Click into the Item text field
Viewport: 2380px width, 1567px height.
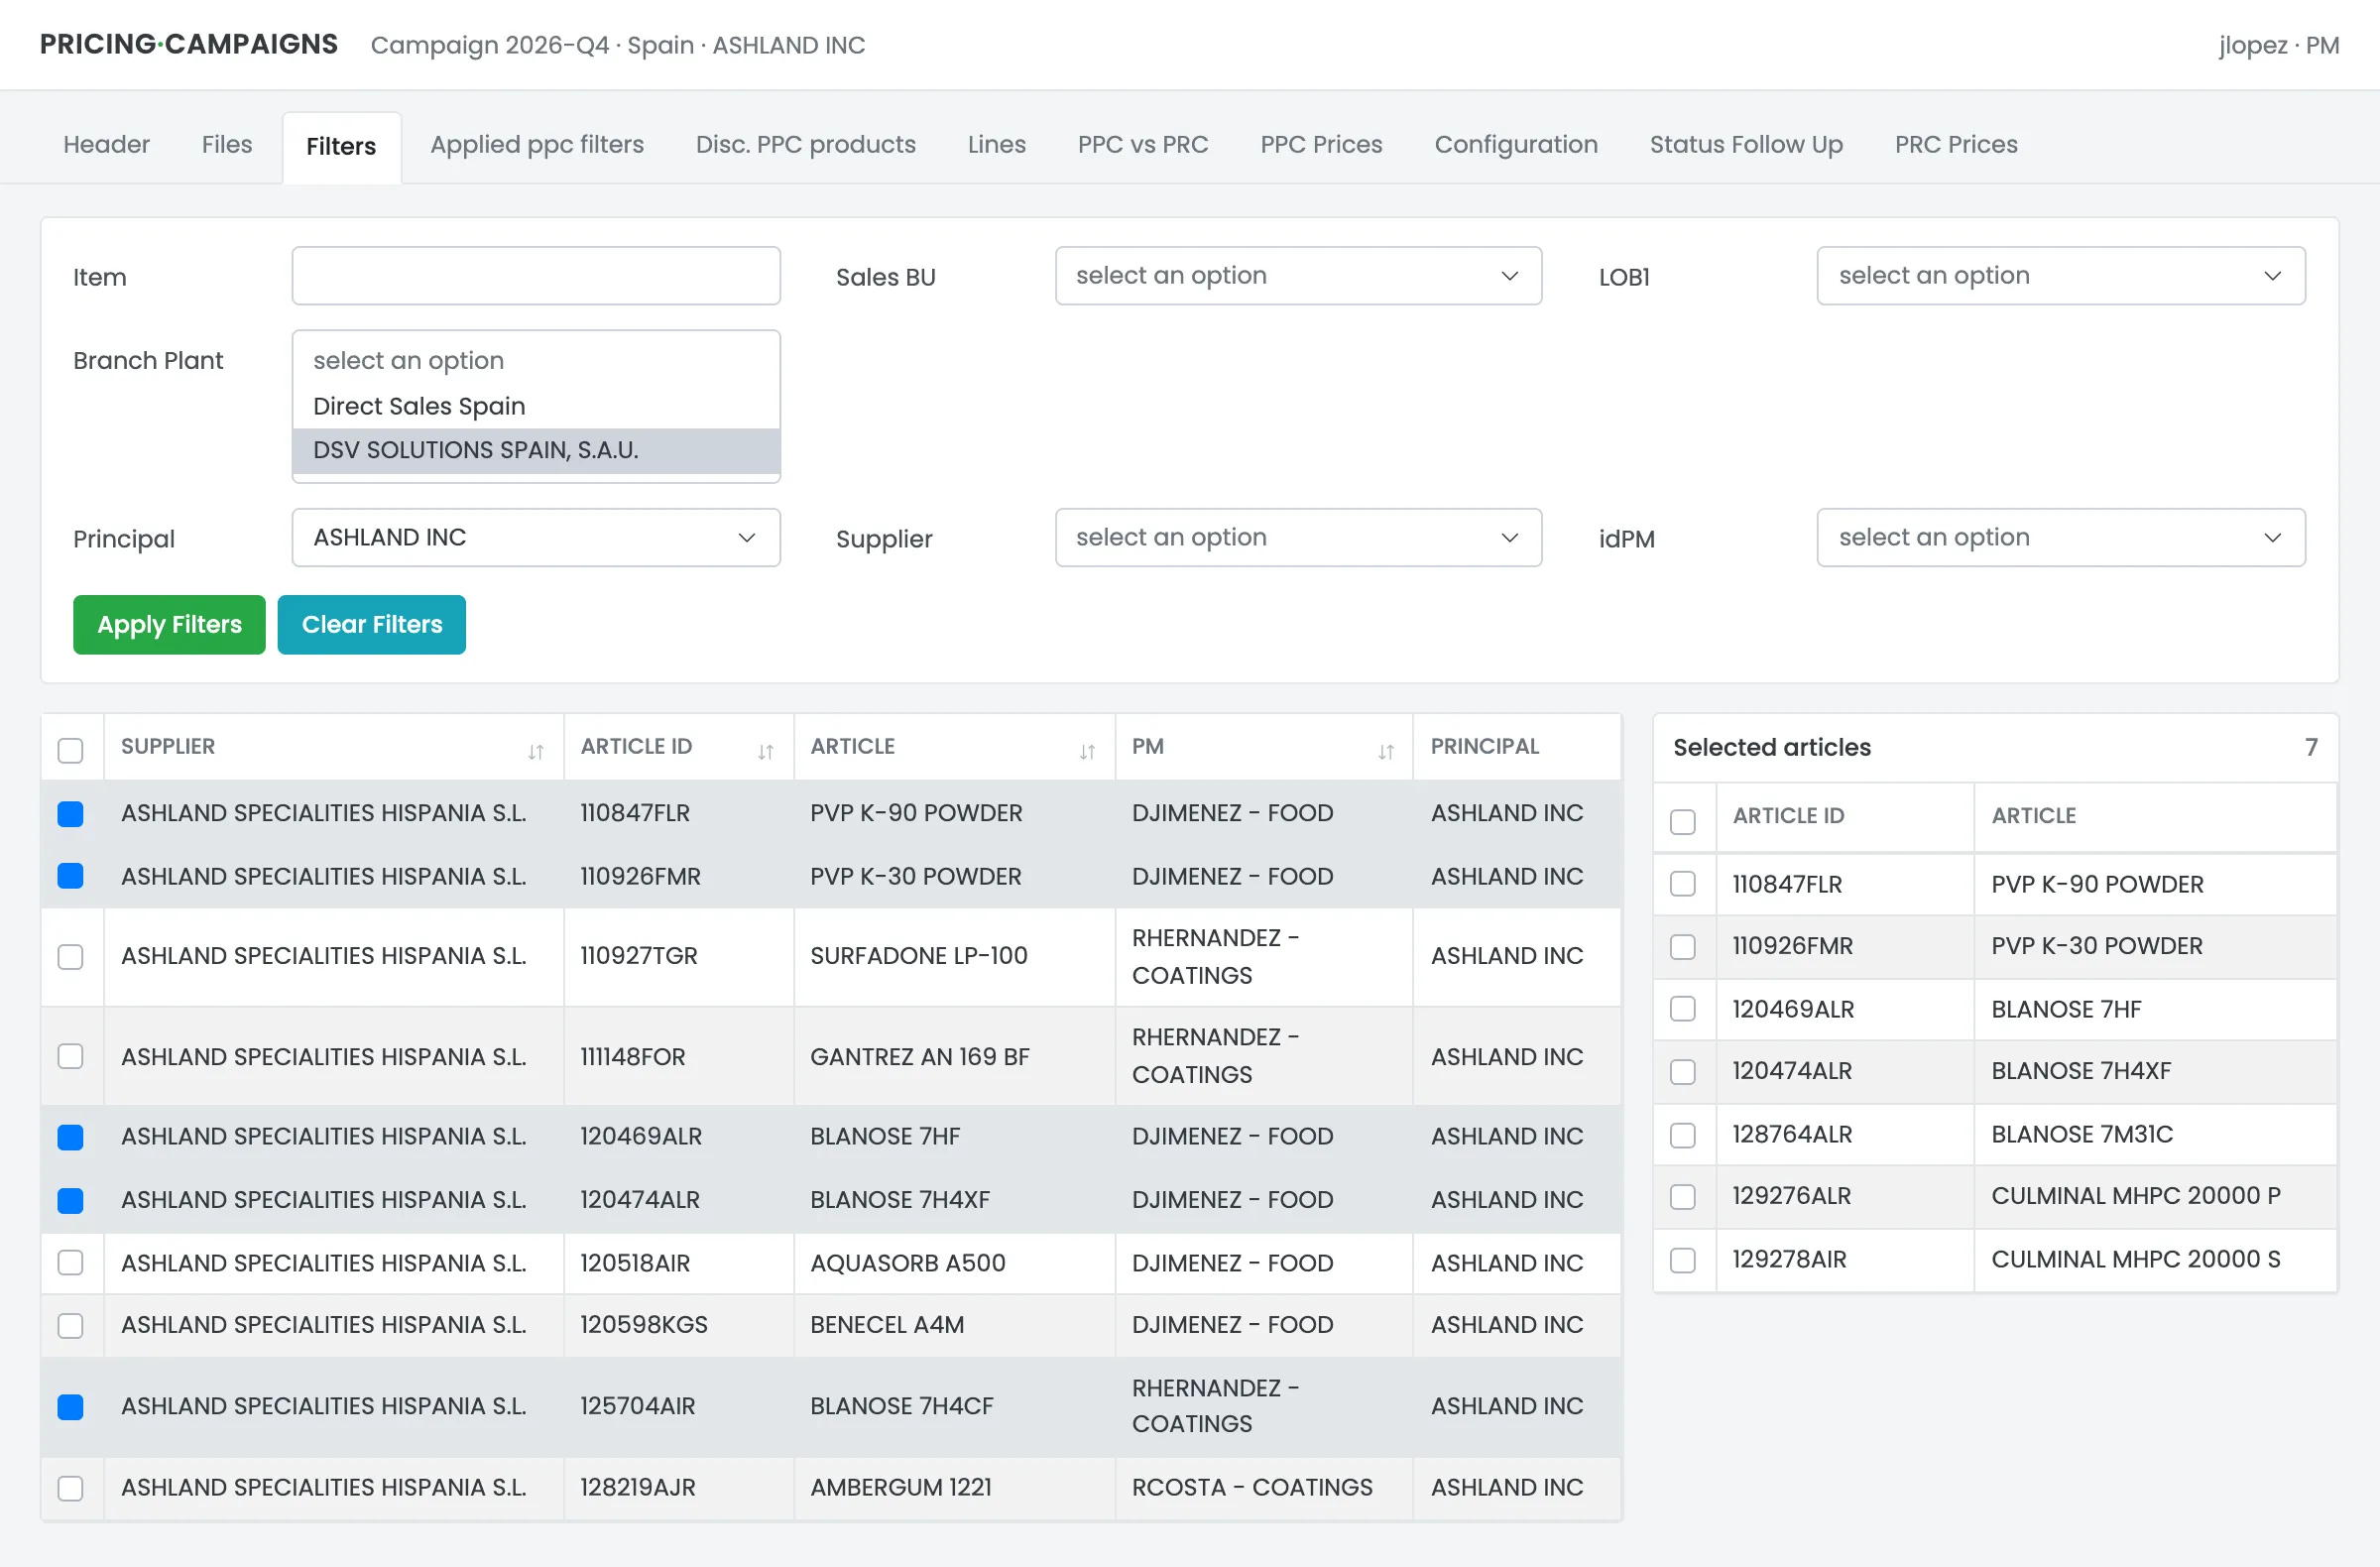(536, 276)
